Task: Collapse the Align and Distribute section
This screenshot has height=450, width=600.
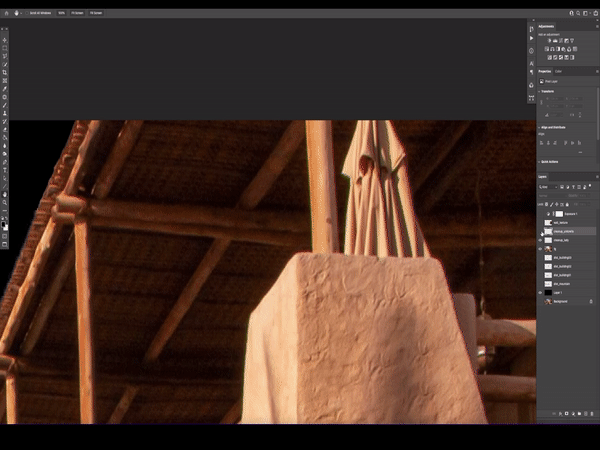Action: 540,127
